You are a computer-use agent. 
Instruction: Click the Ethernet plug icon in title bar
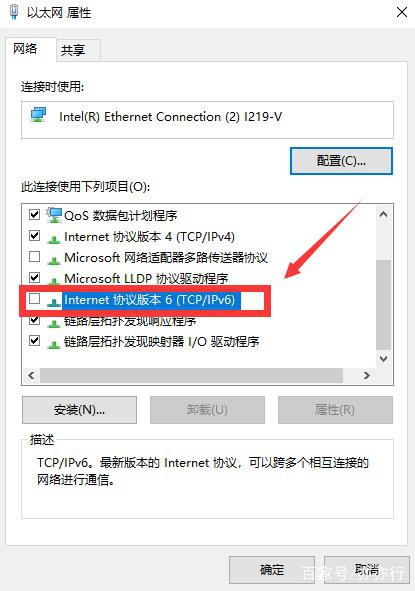(14, 12)
